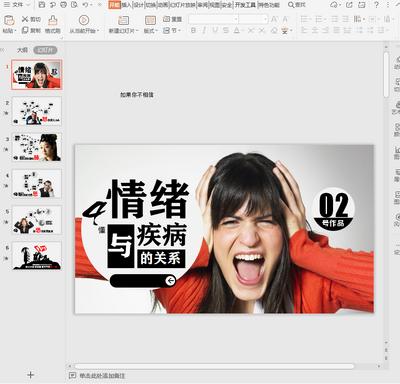Click the align text left icon
Image resolution: width=400 pixels, height=384 pixels.
point(304,31)
